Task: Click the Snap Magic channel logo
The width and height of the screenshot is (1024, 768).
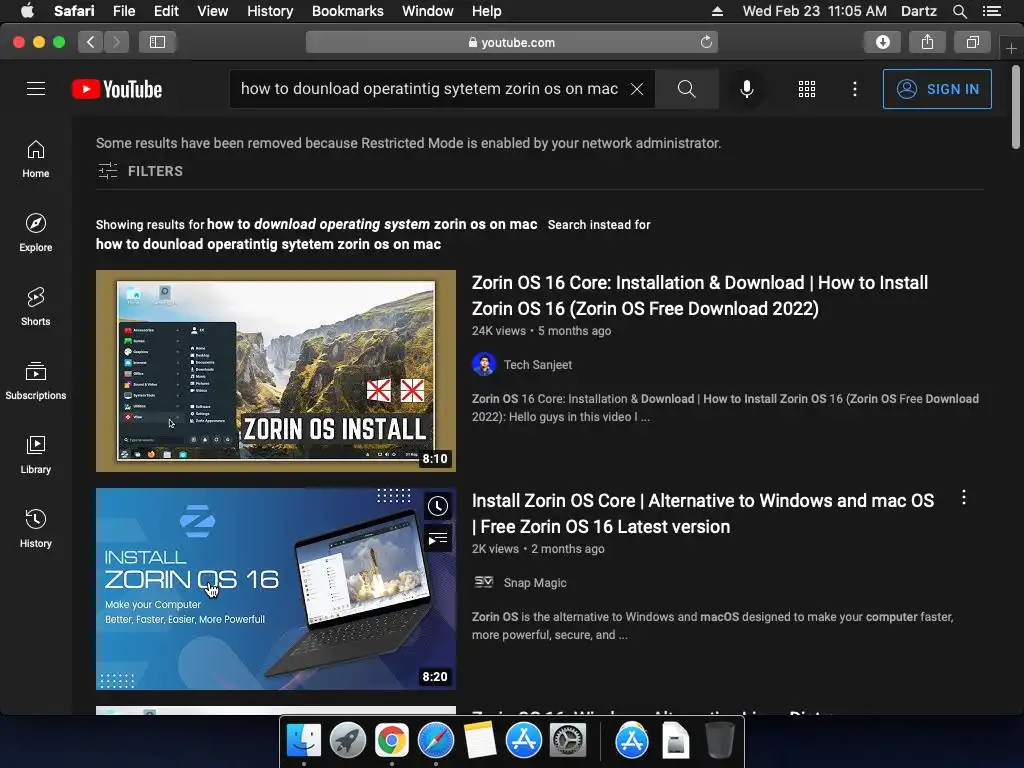Action: [x=484, y=581]
